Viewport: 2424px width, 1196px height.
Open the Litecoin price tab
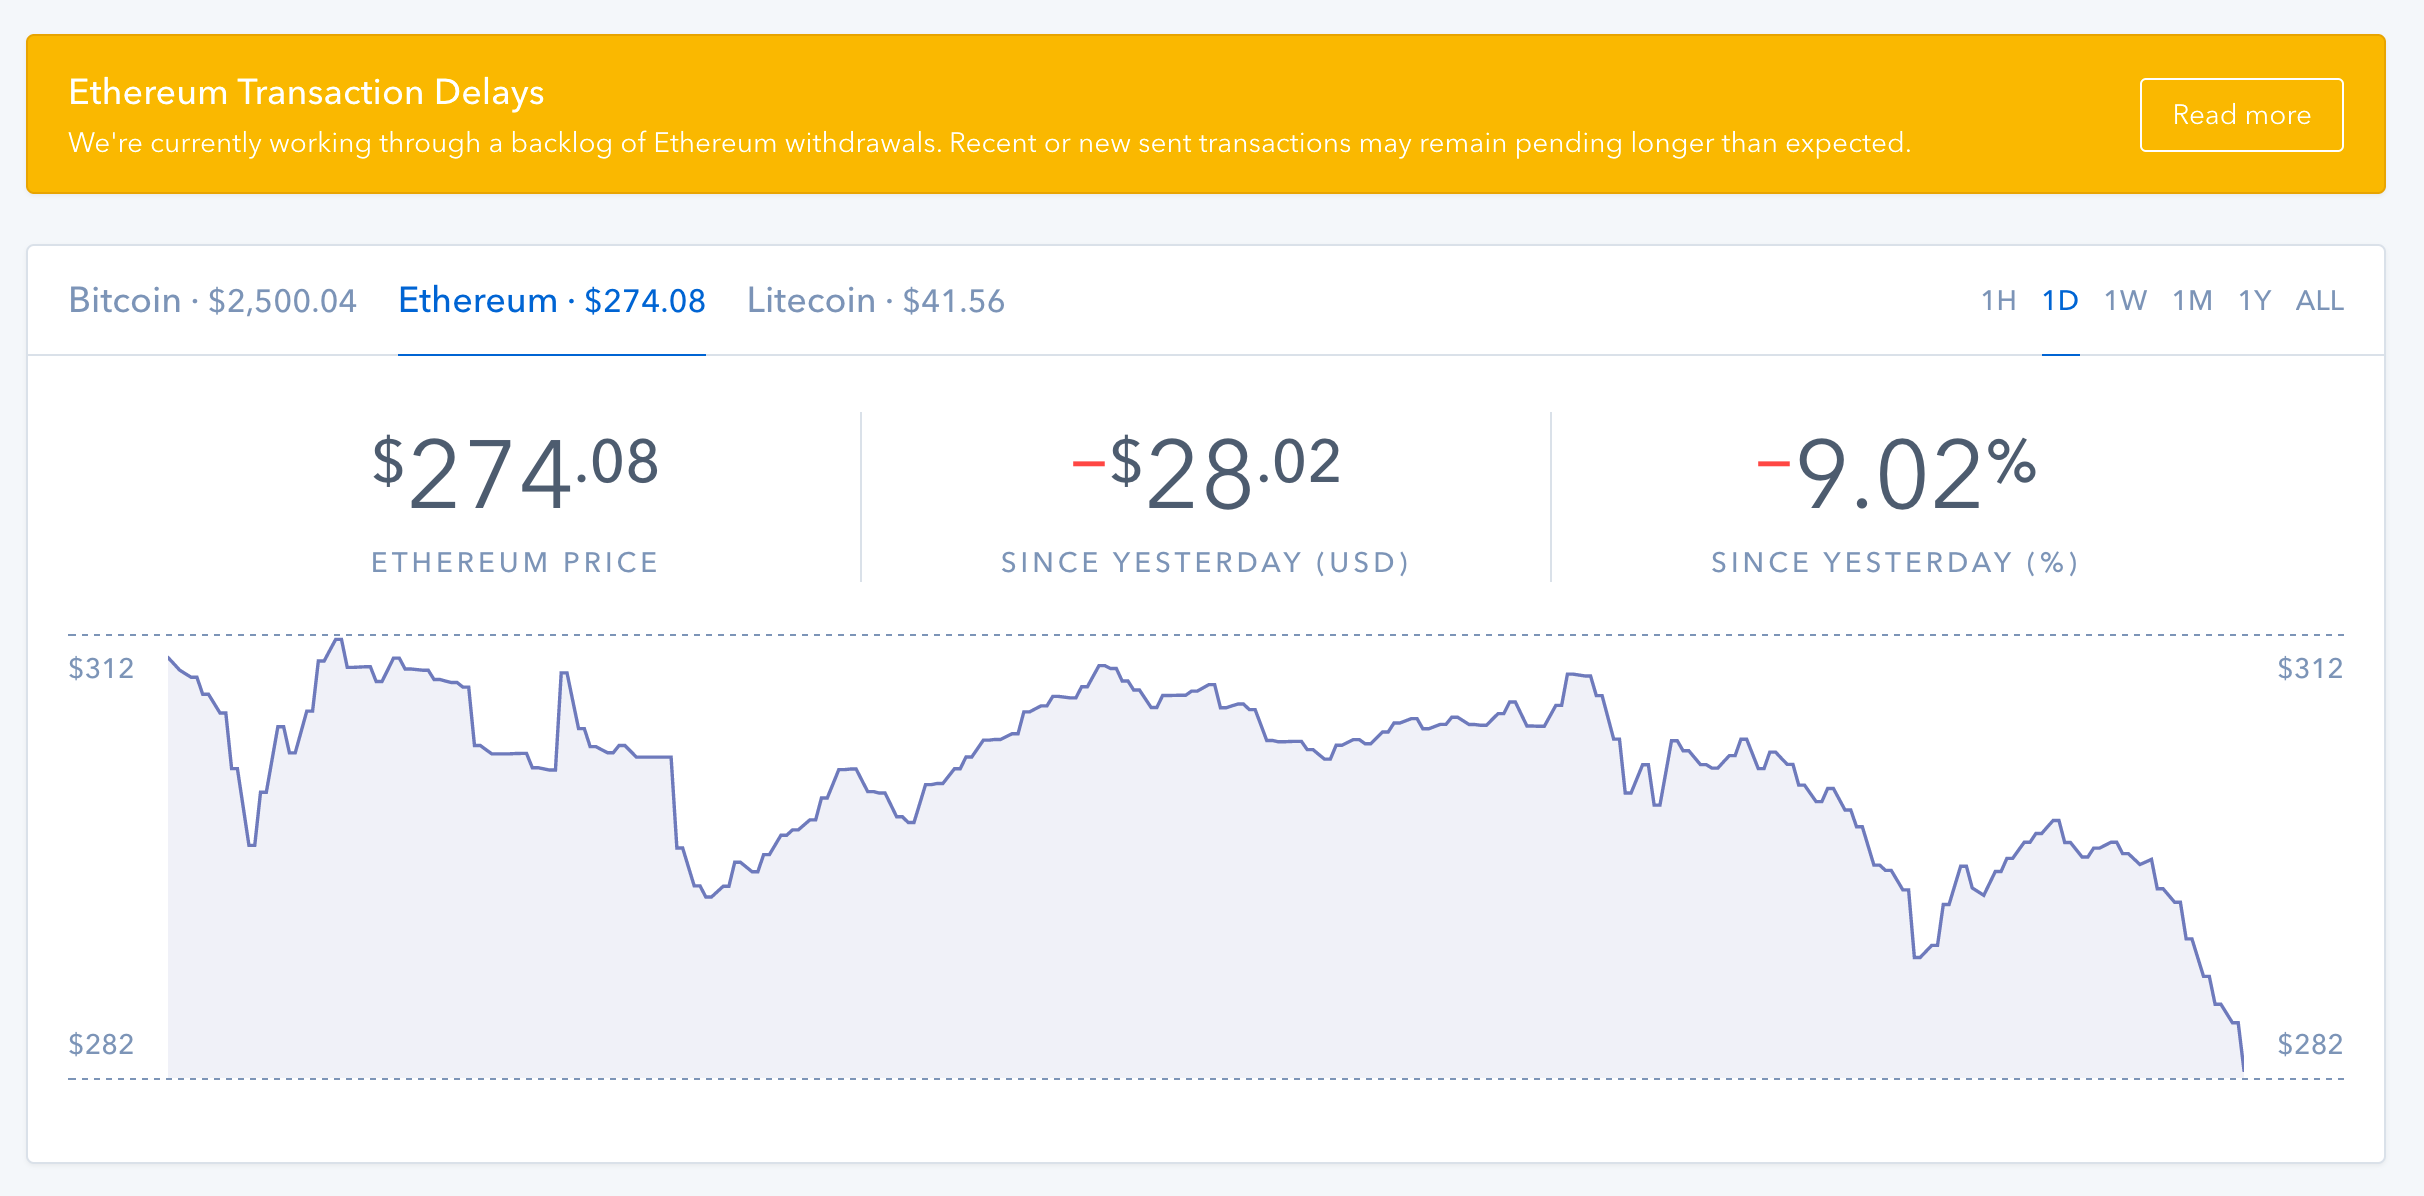(x=875, y=301)
